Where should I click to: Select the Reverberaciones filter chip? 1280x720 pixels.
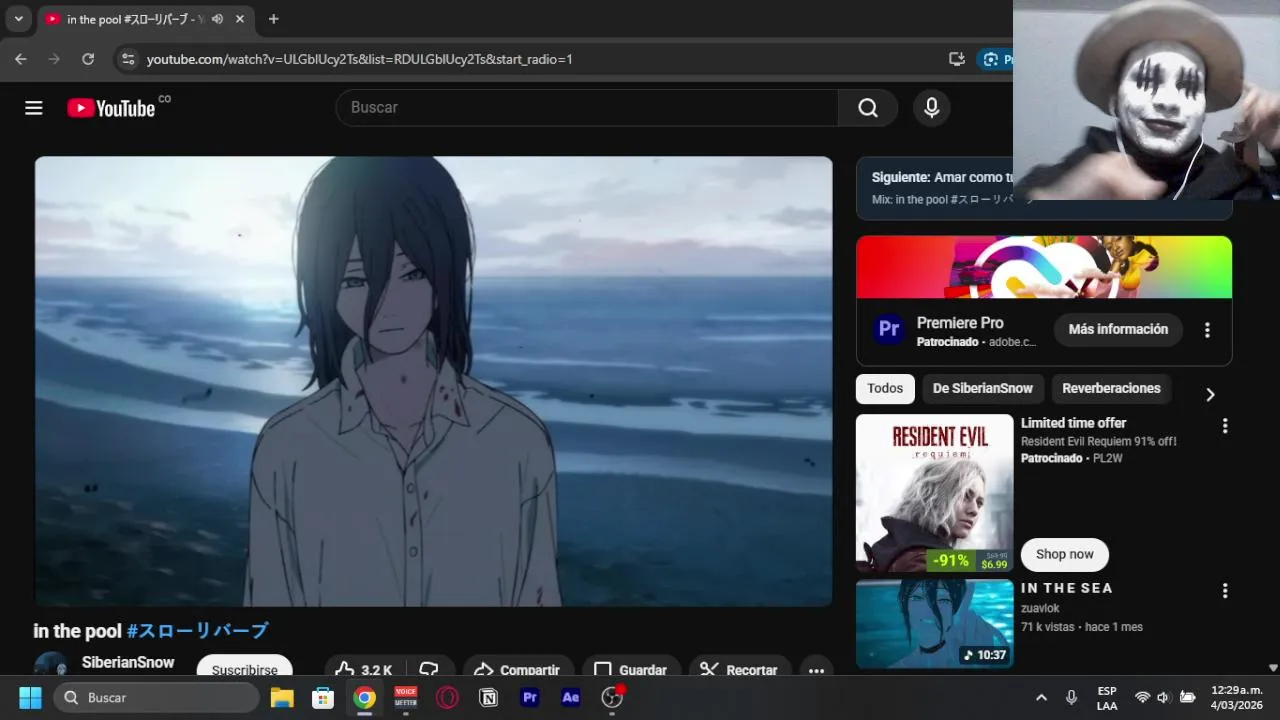tap(1111, 388)
